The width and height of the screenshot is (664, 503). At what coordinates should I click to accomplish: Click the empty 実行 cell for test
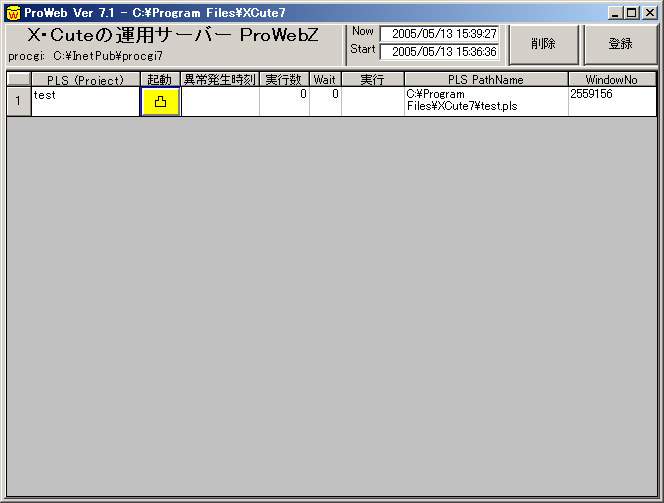point(373,101)
